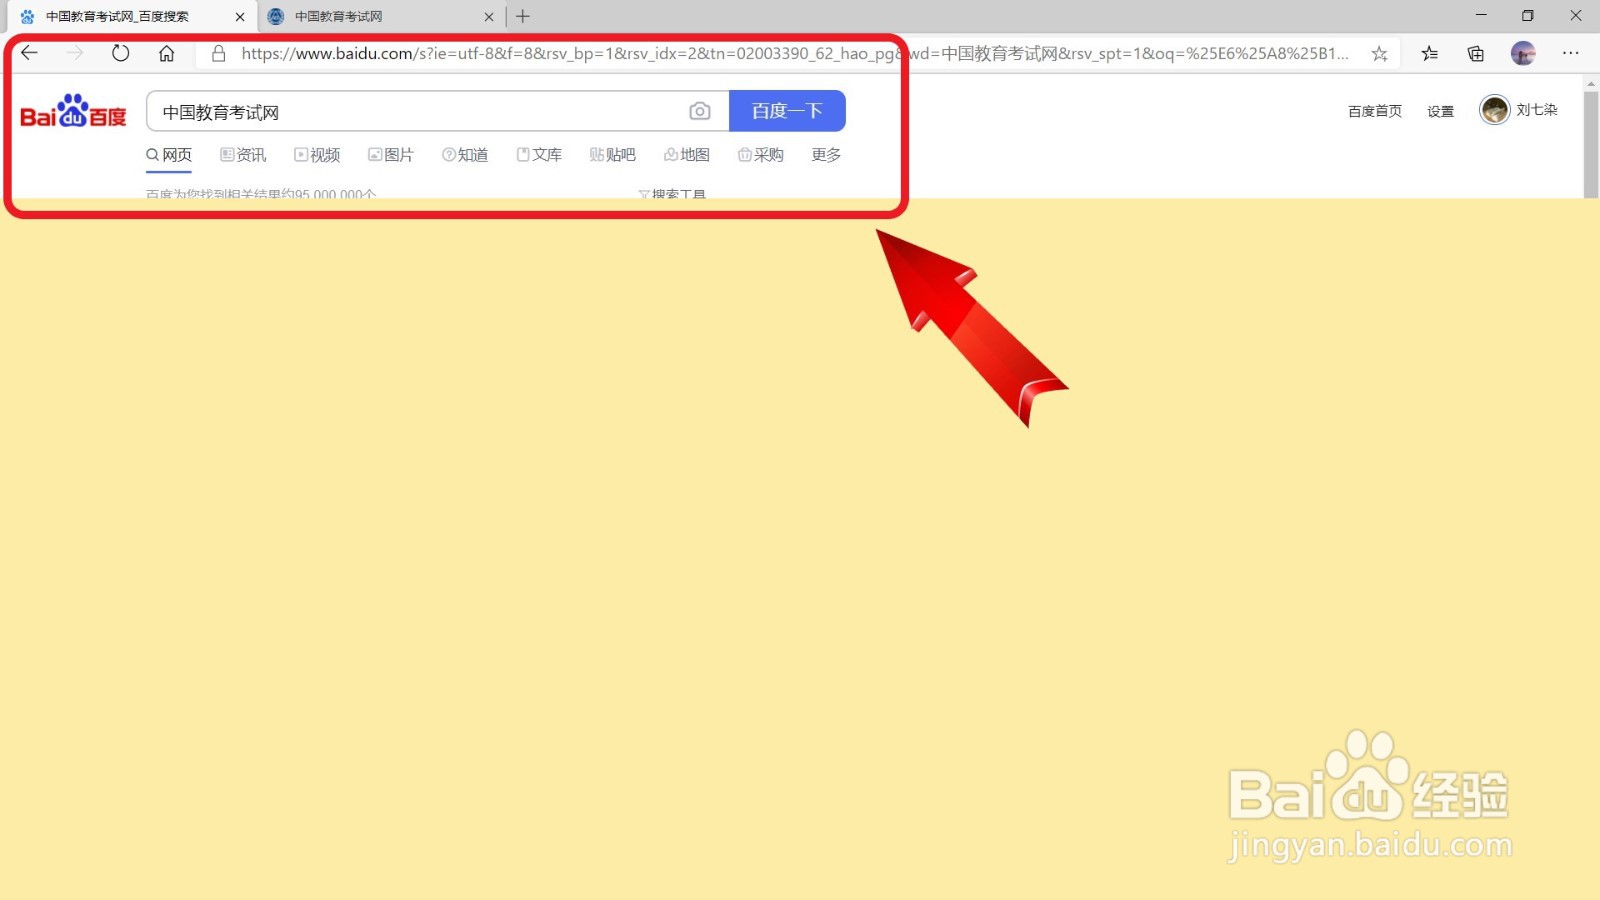
Task: Click the 刘七染 user avatar on Baidu
Action: coord(1494,110)
